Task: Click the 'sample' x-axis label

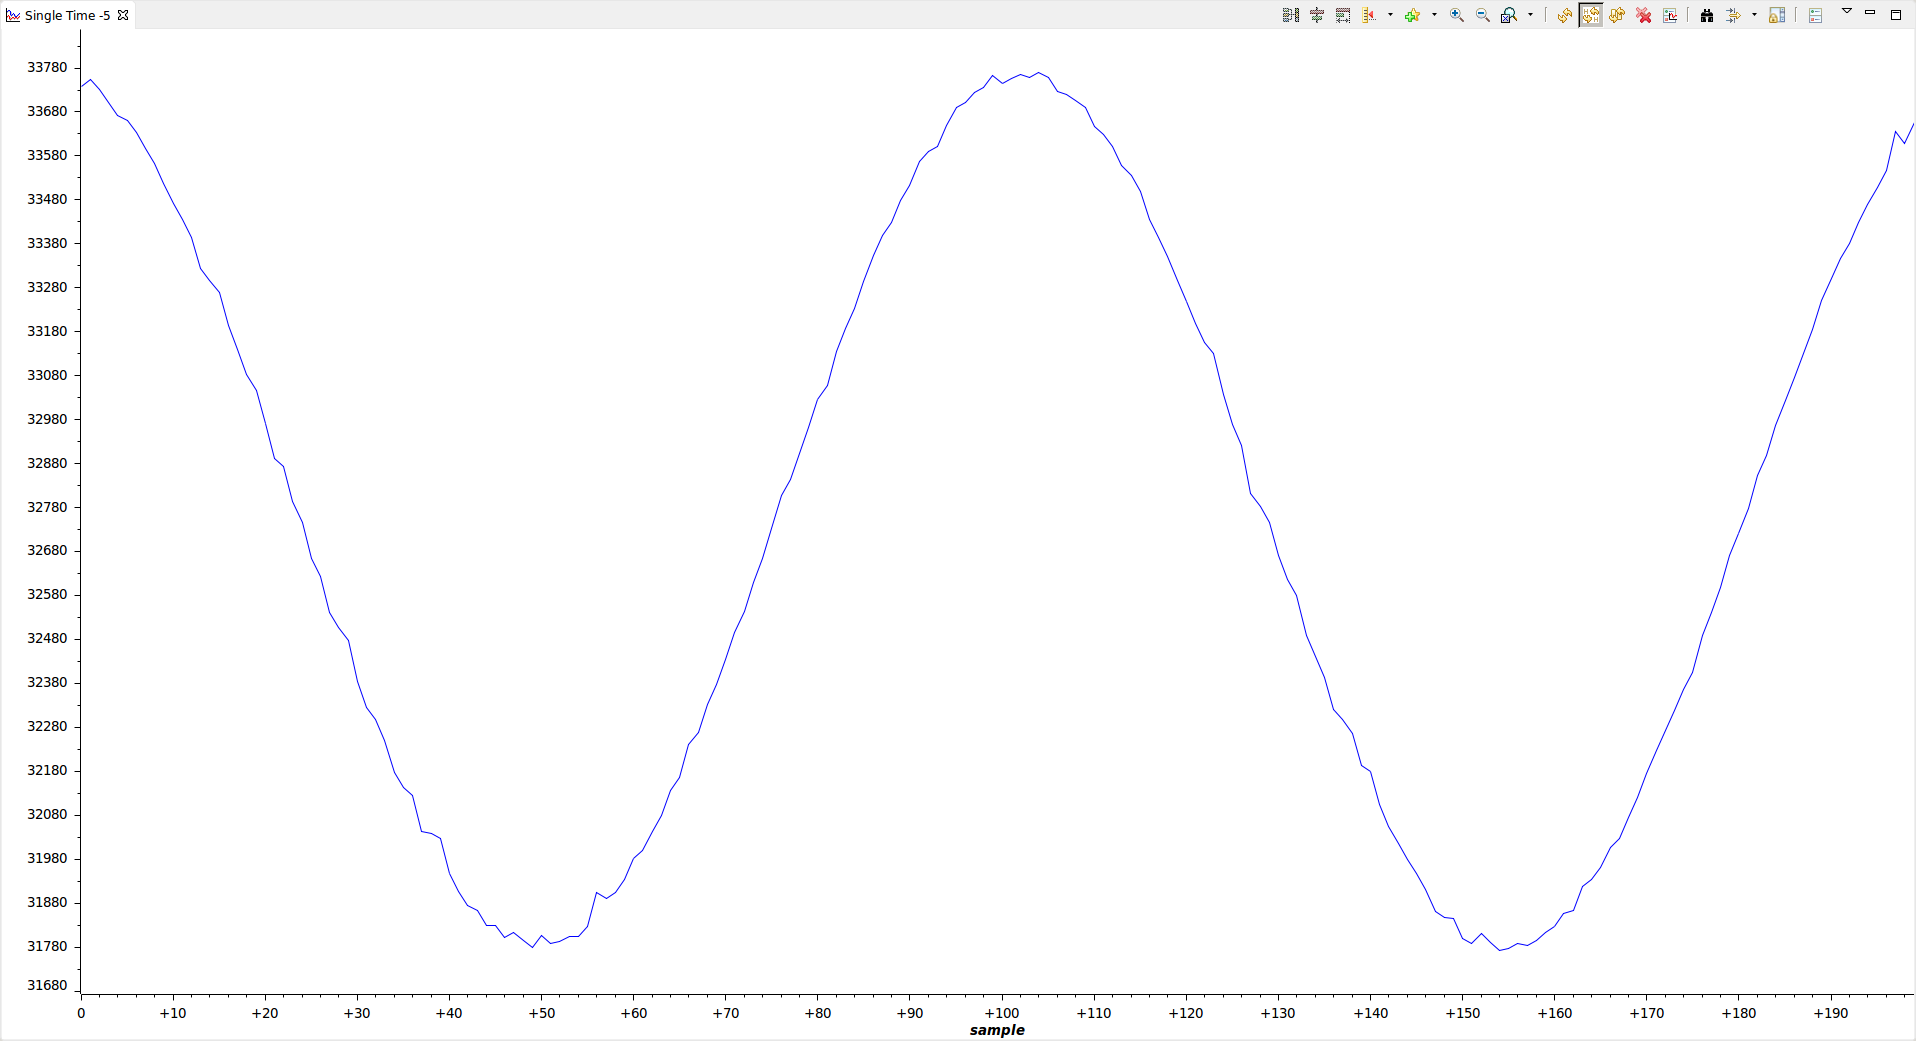Action: tap(997, 1030)
